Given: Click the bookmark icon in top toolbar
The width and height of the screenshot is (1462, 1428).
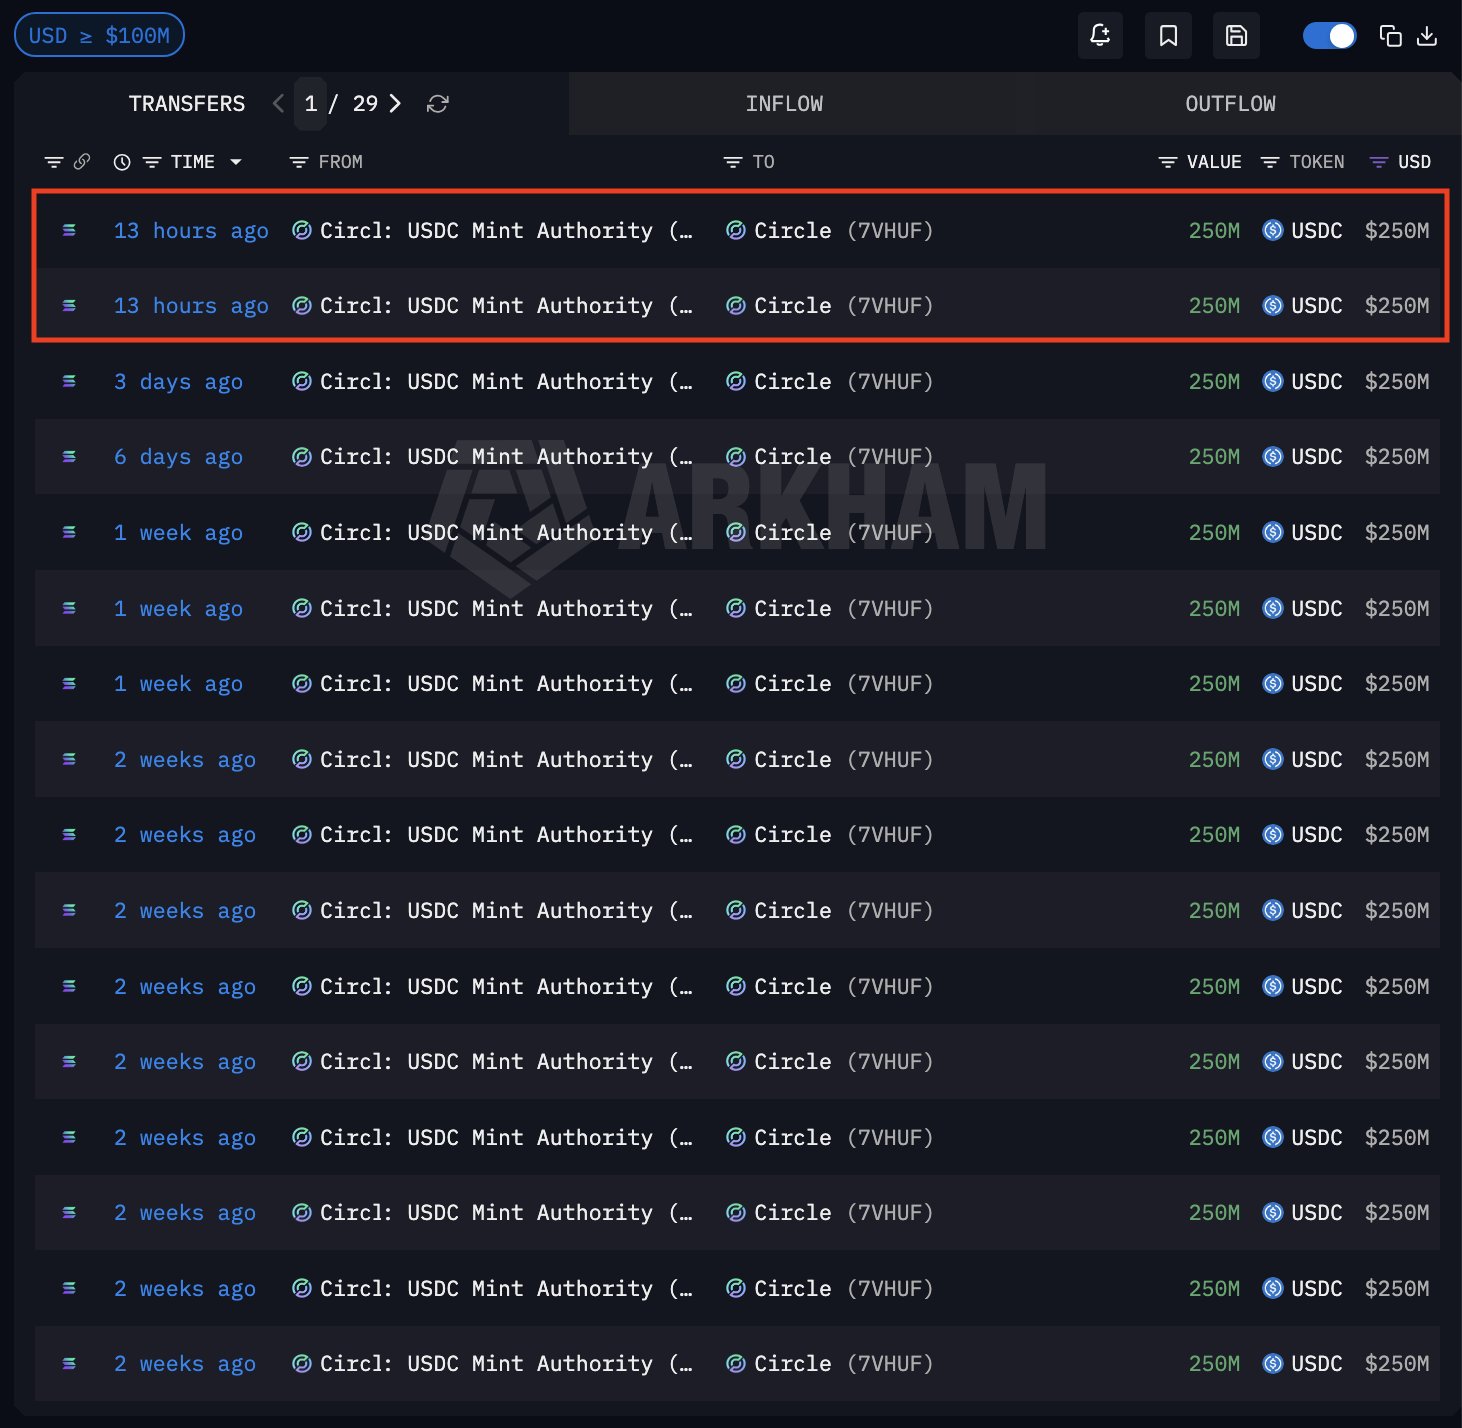Looking at the screenshot, I should [1168, 36].
